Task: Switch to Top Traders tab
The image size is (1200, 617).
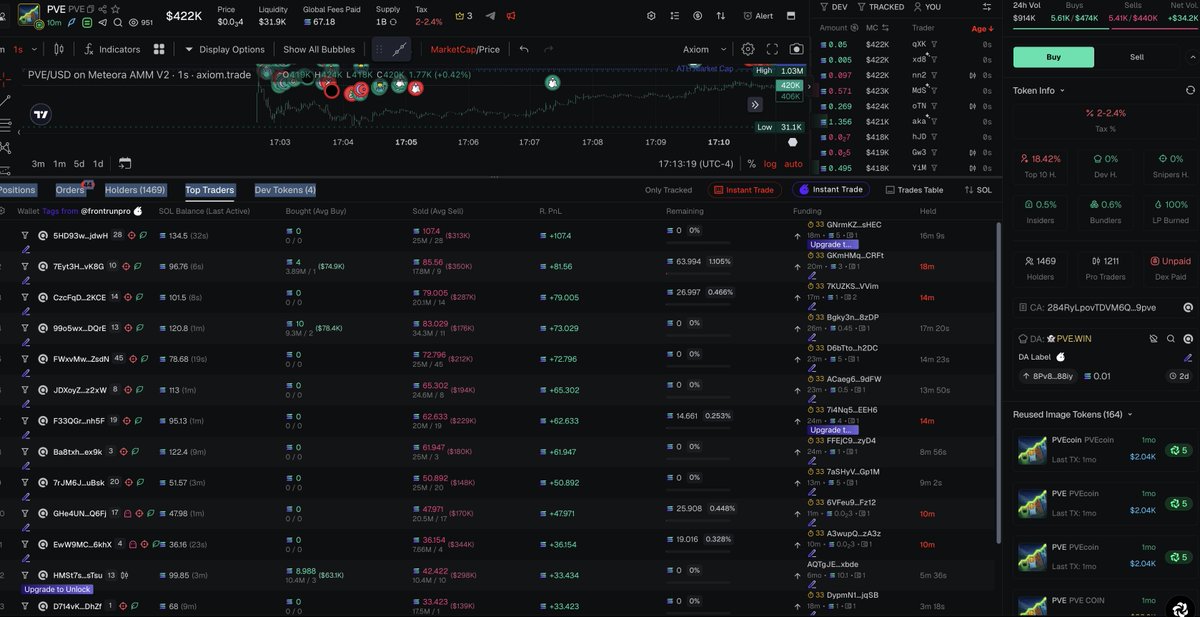Action: pos(210,190)
